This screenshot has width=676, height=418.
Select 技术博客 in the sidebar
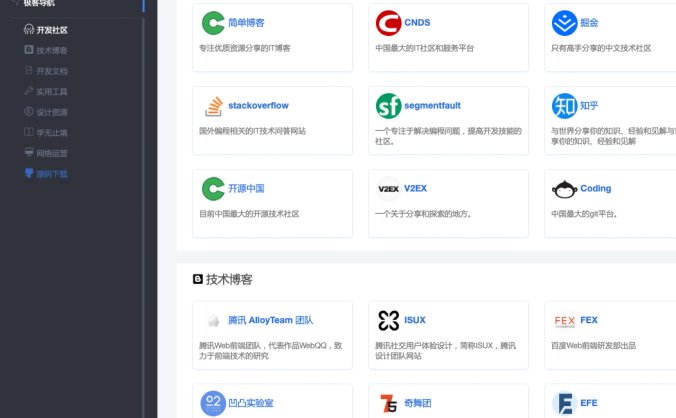[x=46, y=50]
